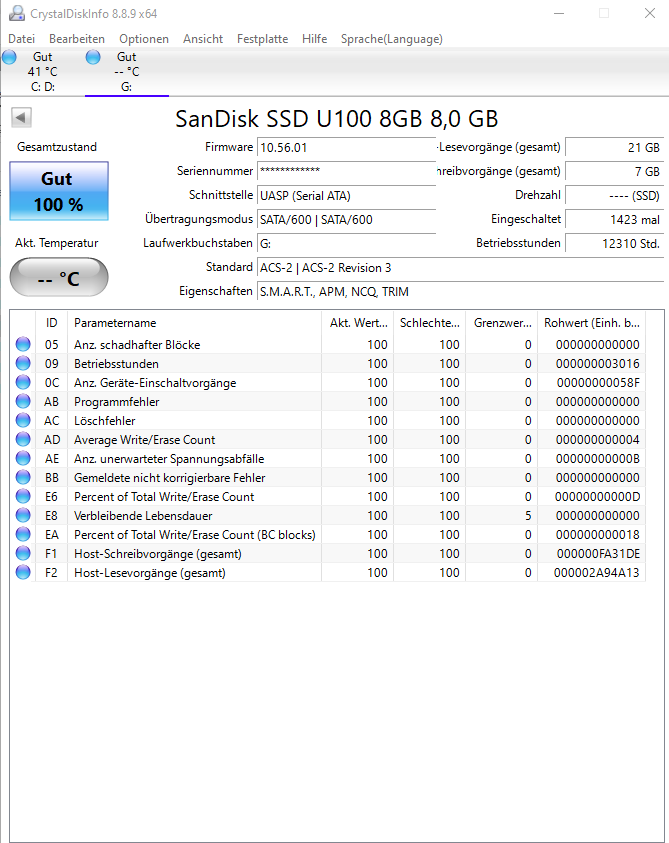
Task: Close the CrystalDiskInfo window
Action: [650, 13]
